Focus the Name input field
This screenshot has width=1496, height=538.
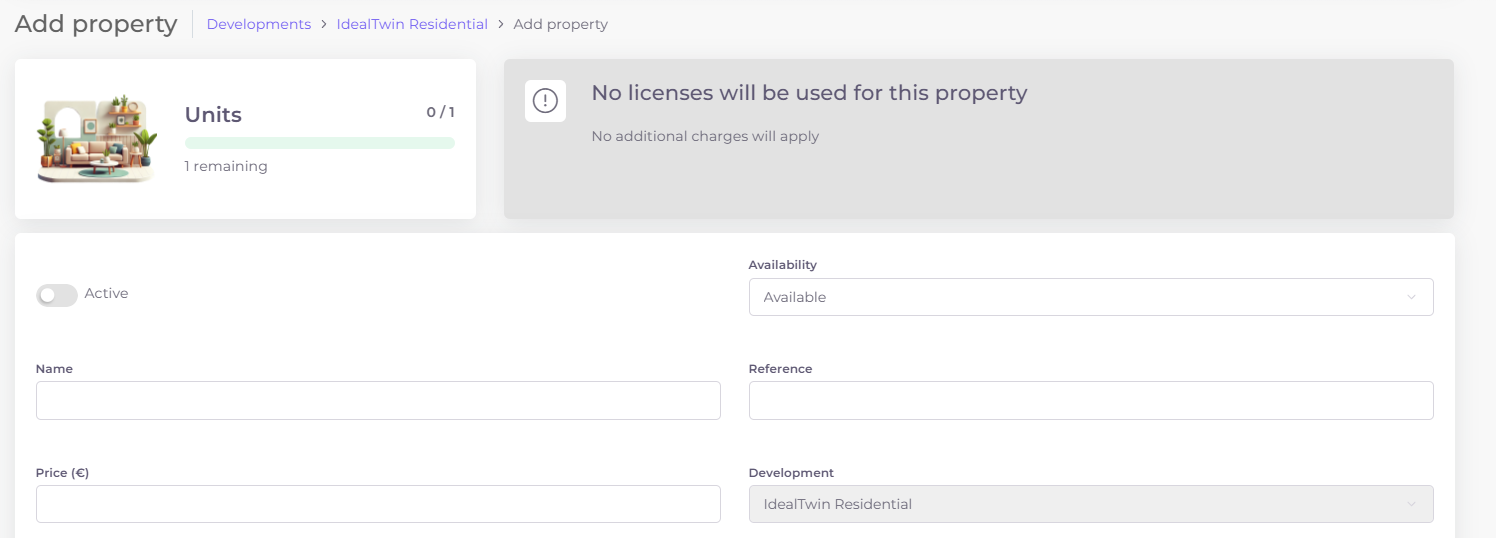point(378,400)
